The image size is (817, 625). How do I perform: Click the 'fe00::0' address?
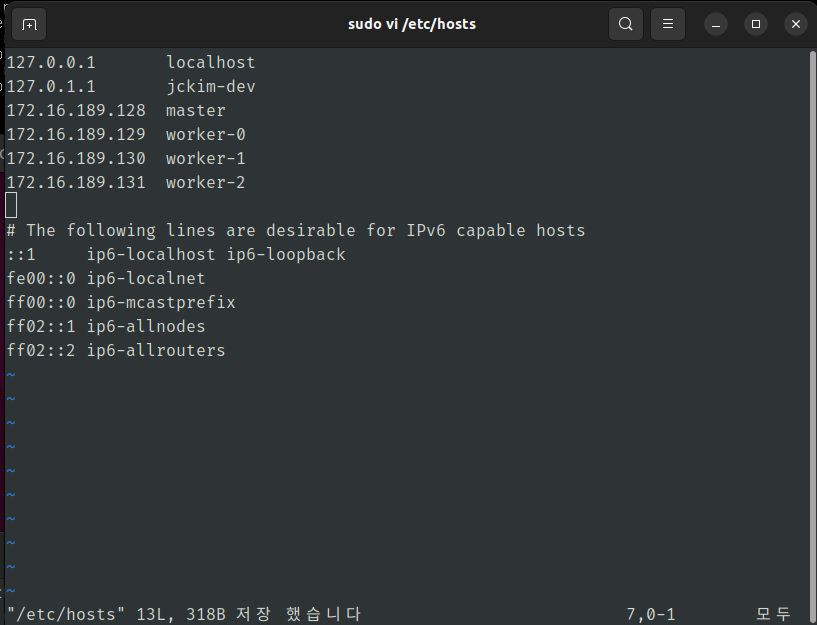[x=41, y=278]
